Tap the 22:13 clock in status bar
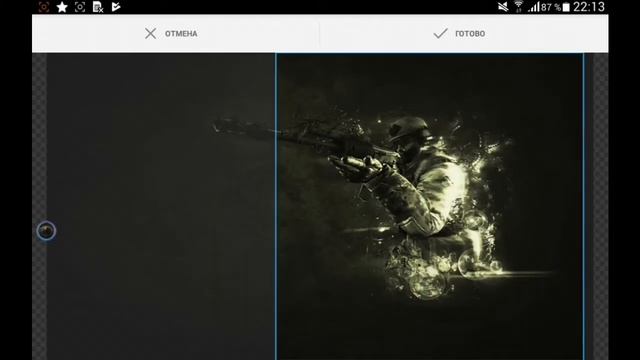The height and width of the screenshot is (360, 640). tap(589, 7)
